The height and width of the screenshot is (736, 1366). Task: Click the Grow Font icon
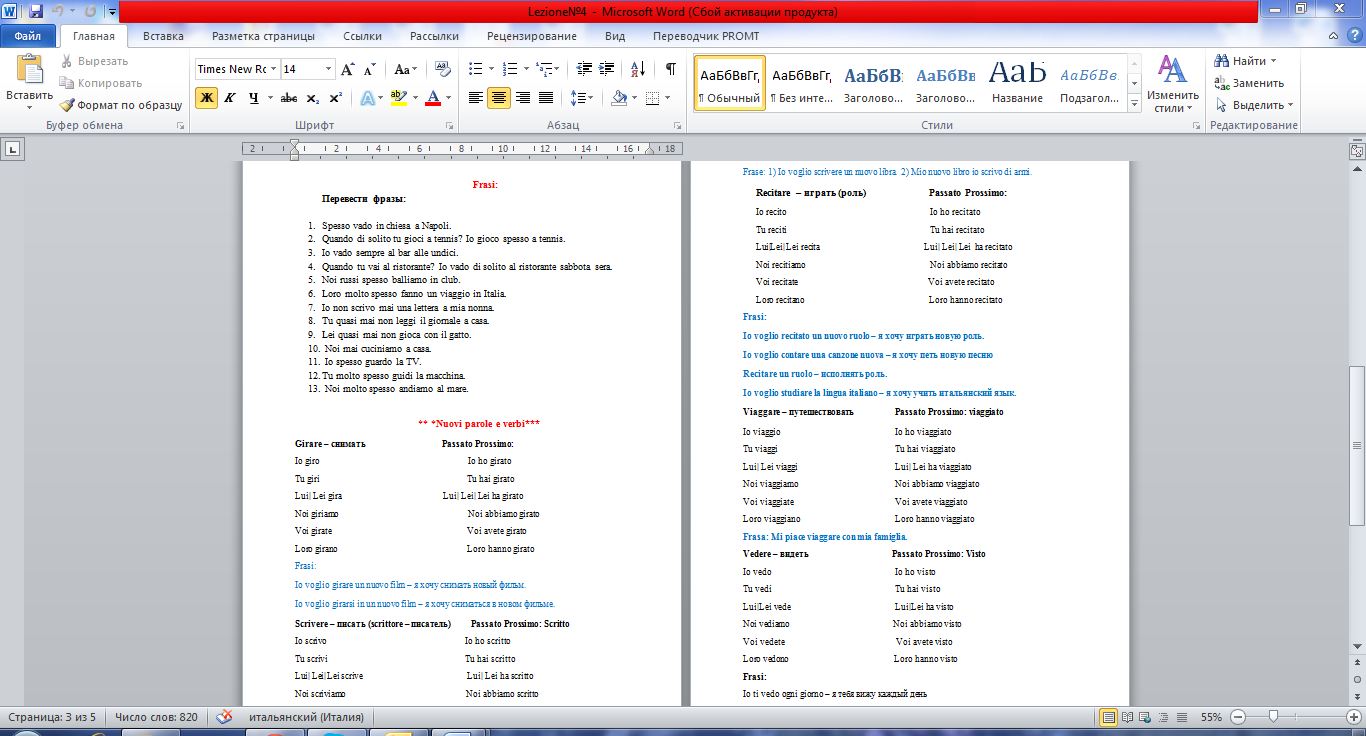click(x=348, y=69)
